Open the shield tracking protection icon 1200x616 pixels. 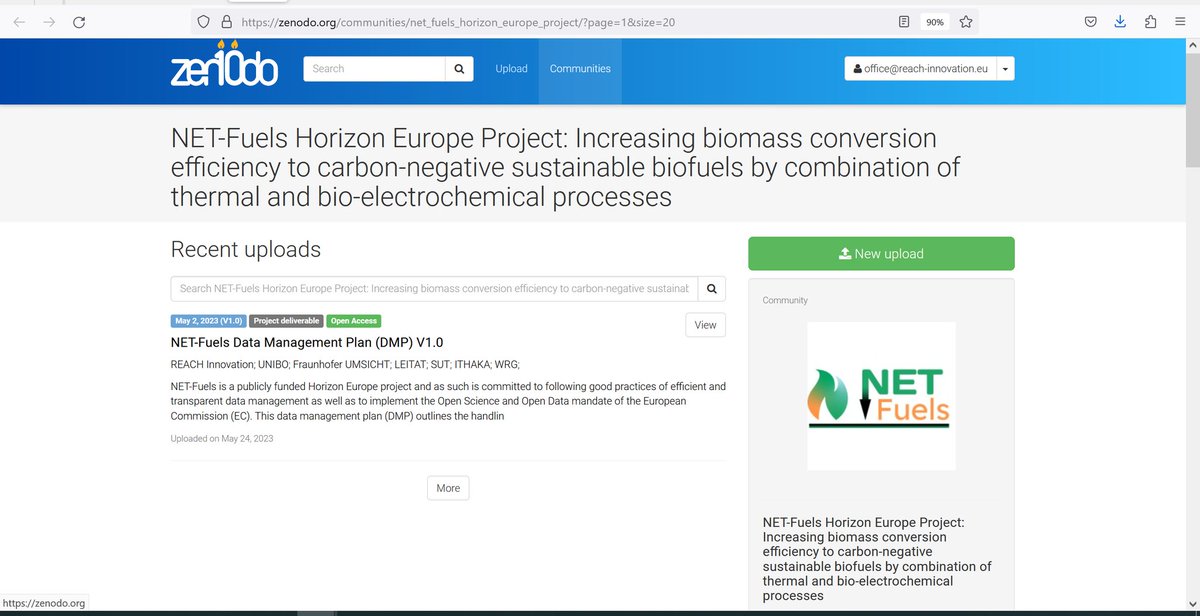203,21
